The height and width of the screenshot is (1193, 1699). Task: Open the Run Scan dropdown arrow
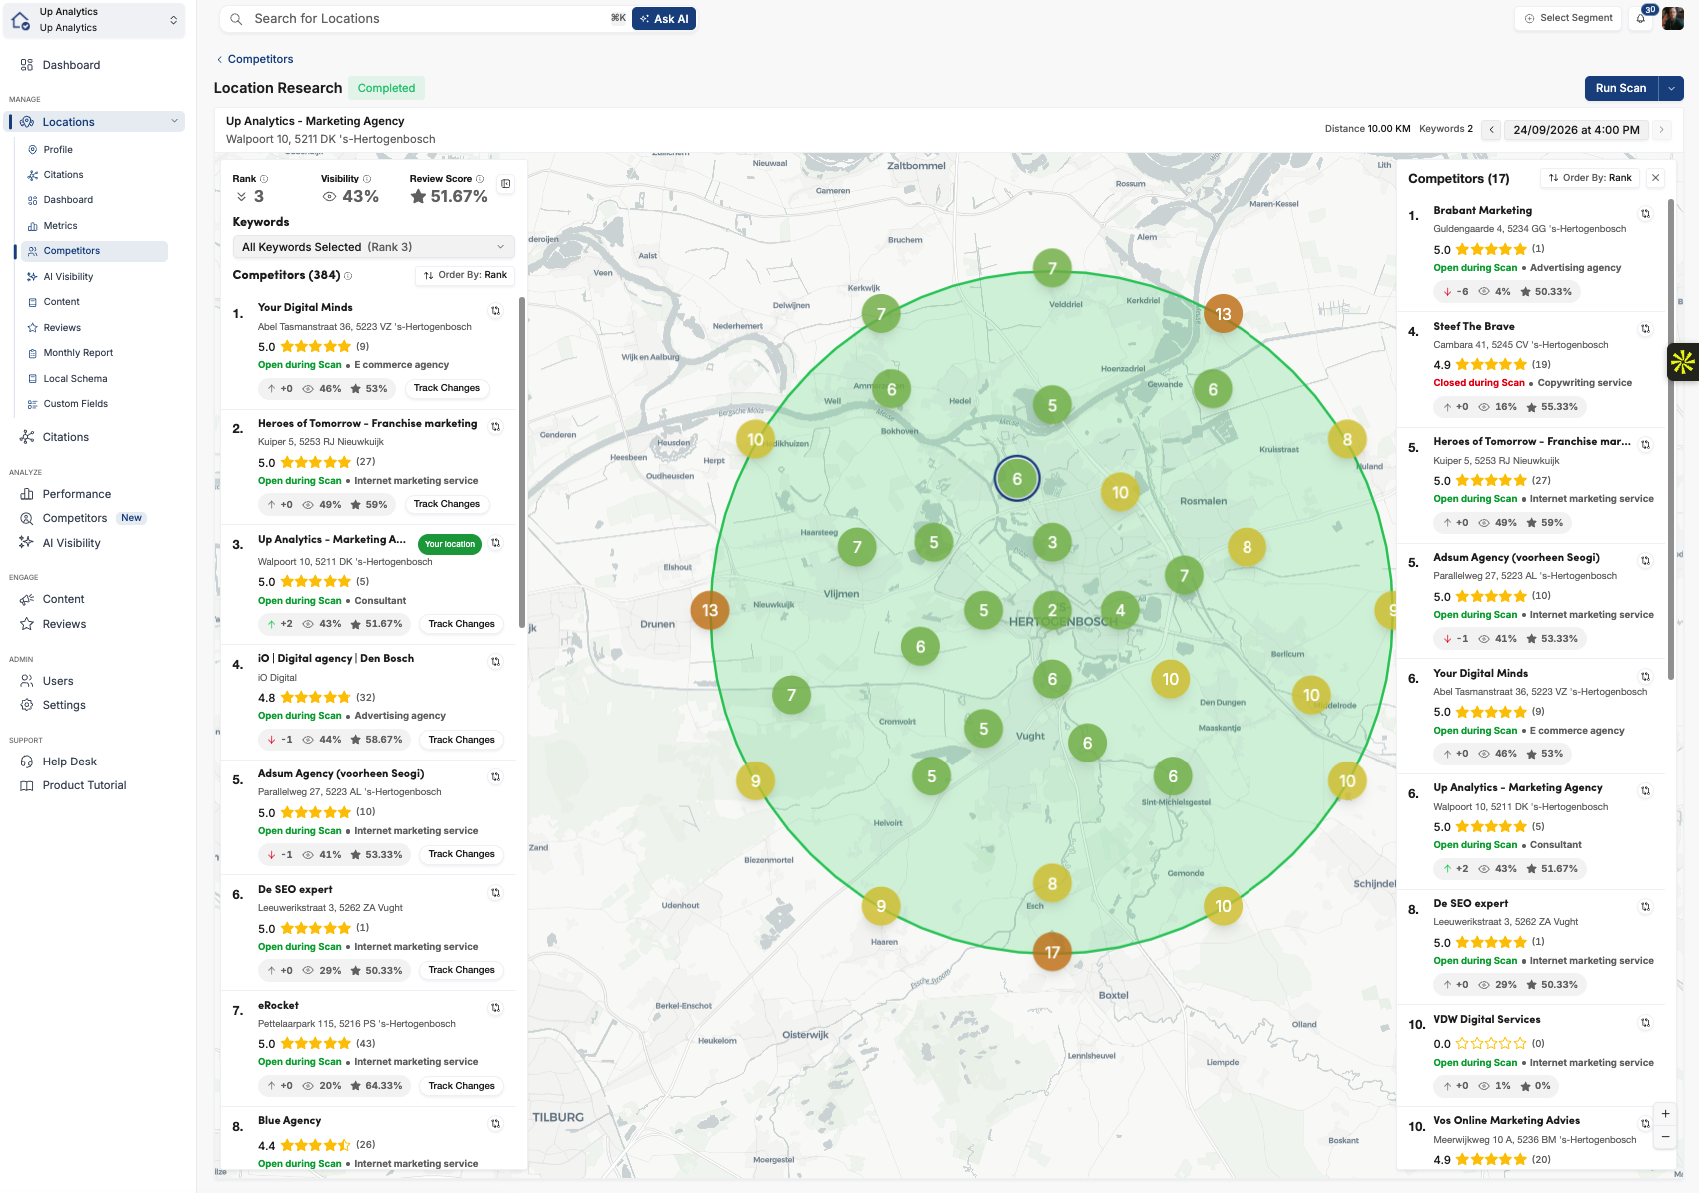[x=1671, y=89]
